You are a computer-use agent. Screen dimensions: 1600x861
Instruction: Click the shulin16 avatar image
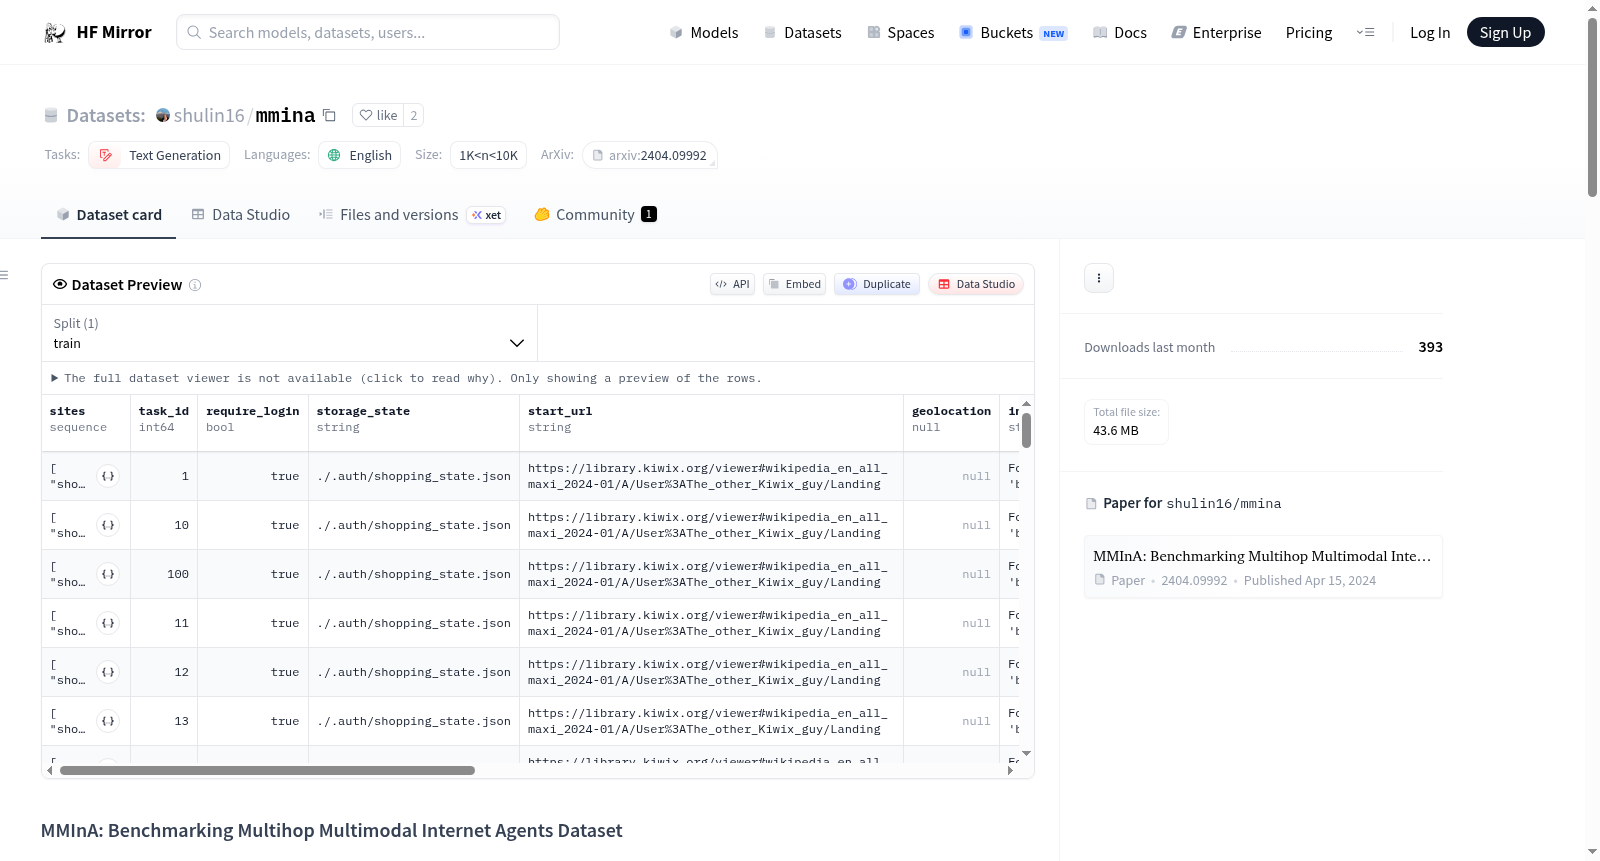(x=163, y=115)
